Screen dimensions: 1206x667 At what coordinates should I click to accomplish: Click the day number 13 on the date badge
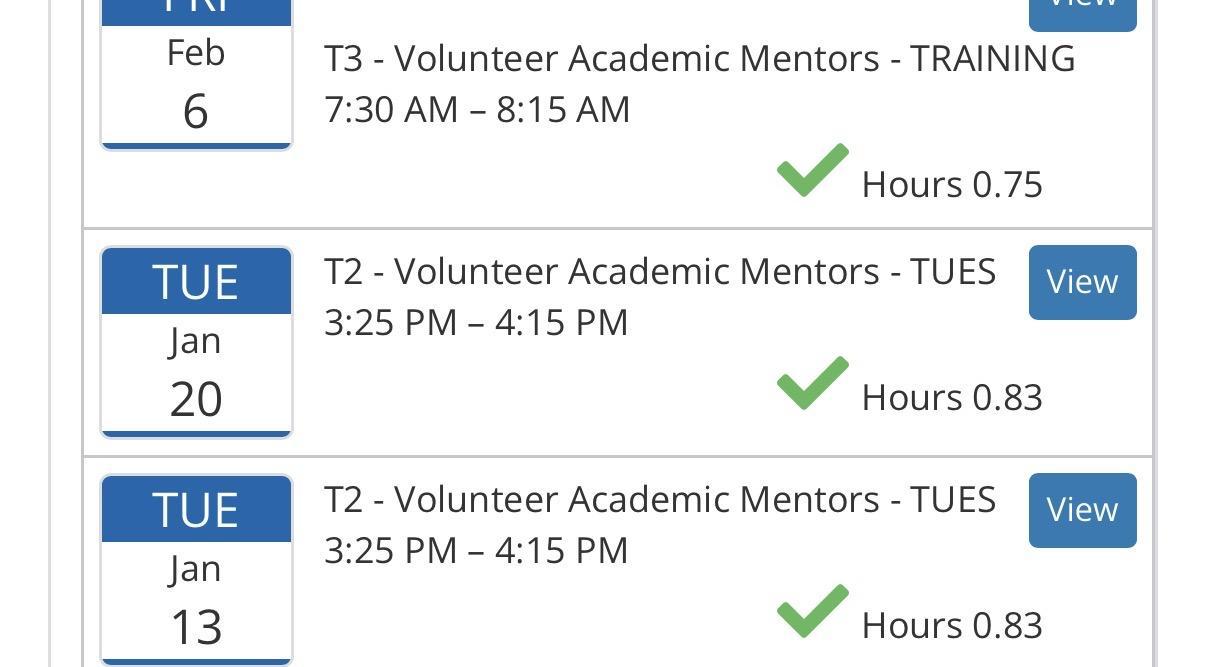pos(196,626)
